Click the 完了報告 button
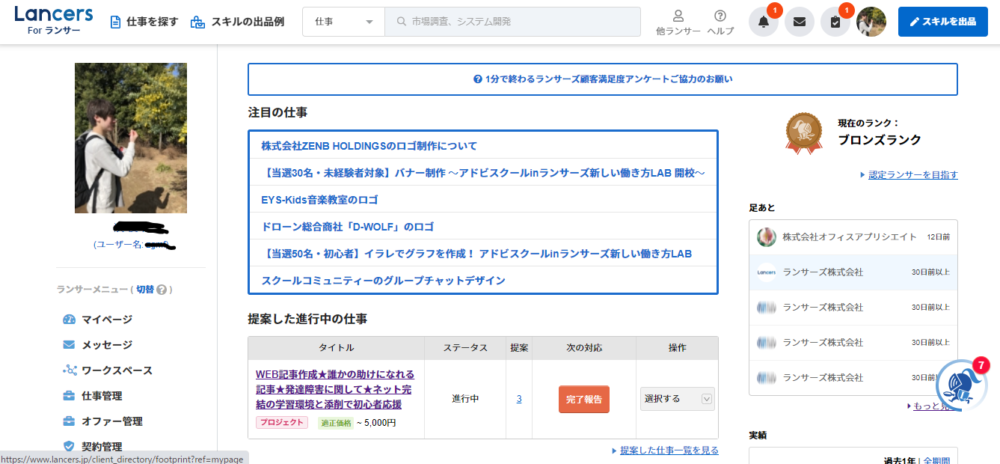 pyautogui.click(x=584, y=399)
